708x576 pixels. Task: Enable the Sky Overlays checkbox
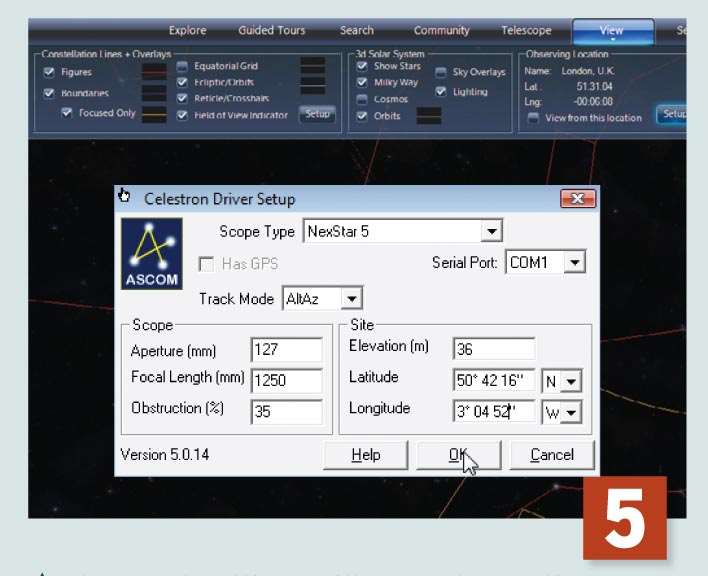pos(441,72)
